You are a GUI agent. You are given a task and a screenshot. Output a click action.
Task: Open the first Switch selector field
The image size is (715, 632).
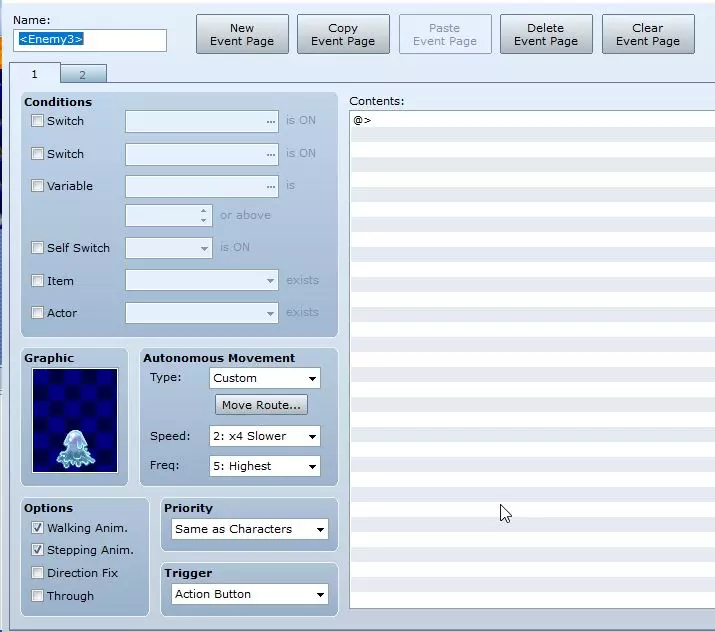[x=202, y=121]
